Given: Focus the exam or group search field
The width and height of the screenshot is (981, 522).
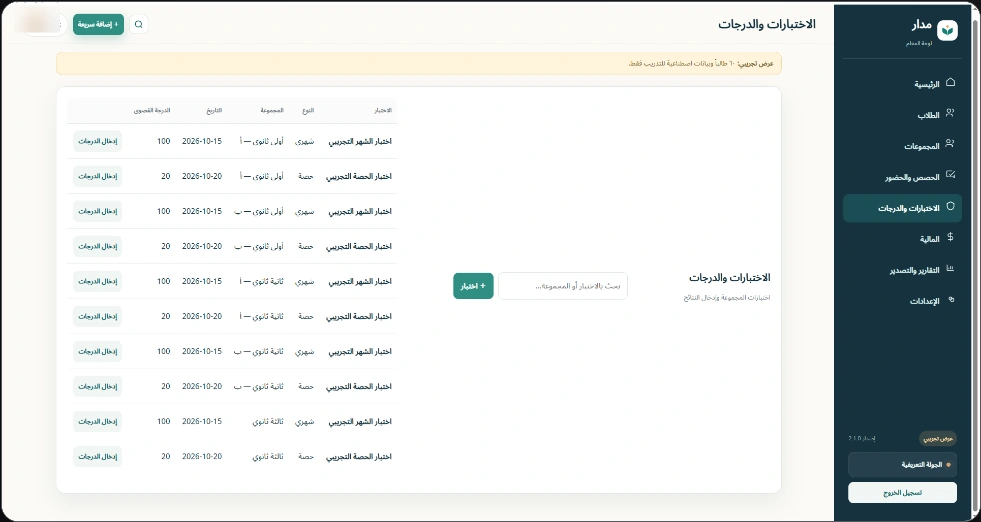Looking at the screenshot, I should [x=563, y=286].
